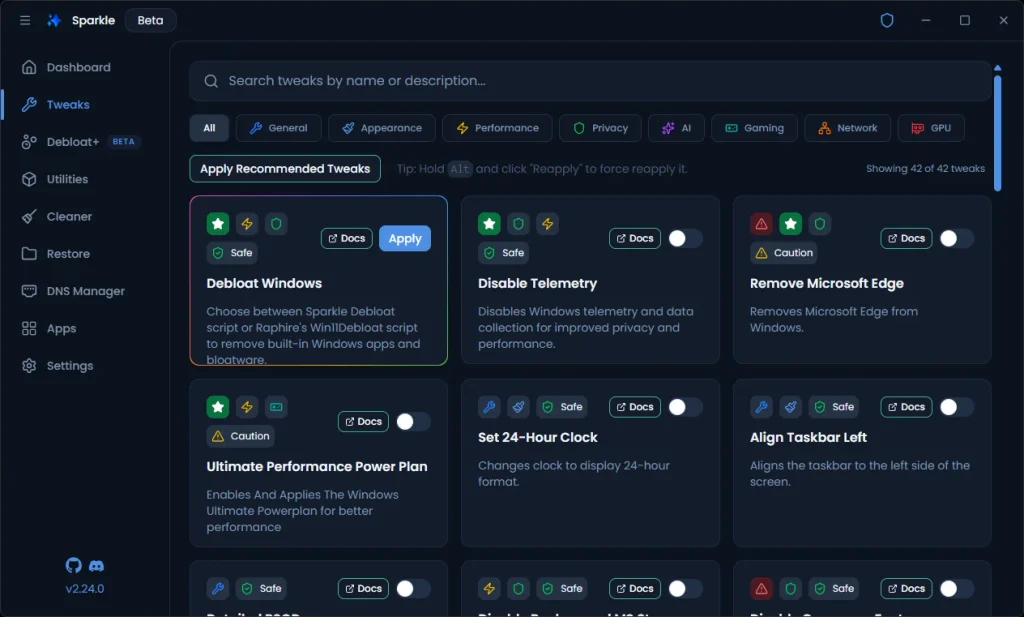Focus the Search tweaks input field
Viewport: 1024px width, 617px height.
pos(590,81)
